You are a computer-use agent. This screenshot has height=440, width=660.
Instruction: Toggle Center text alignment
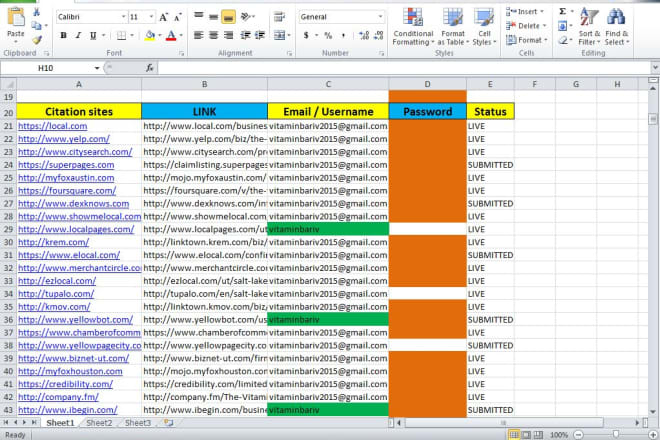[x=213, y=36]
